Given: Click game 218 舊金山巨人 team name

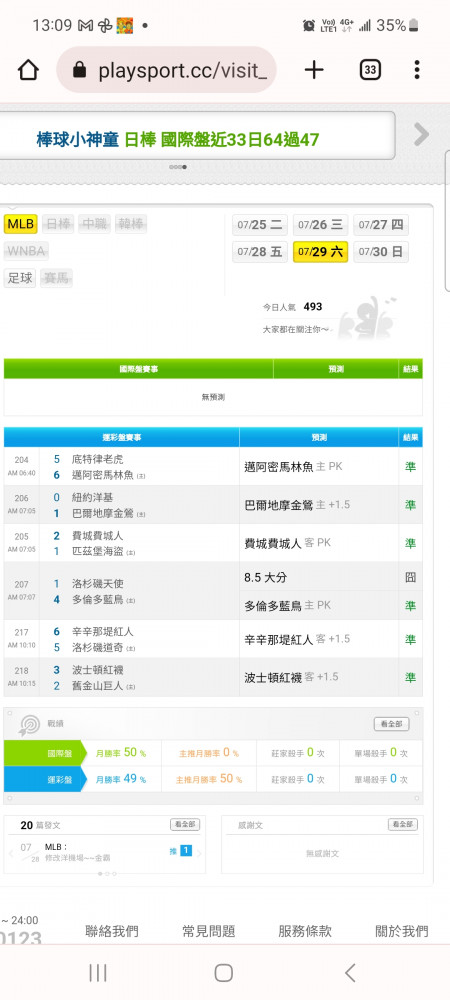Looking at the screenshot, I should click(98, 686).
